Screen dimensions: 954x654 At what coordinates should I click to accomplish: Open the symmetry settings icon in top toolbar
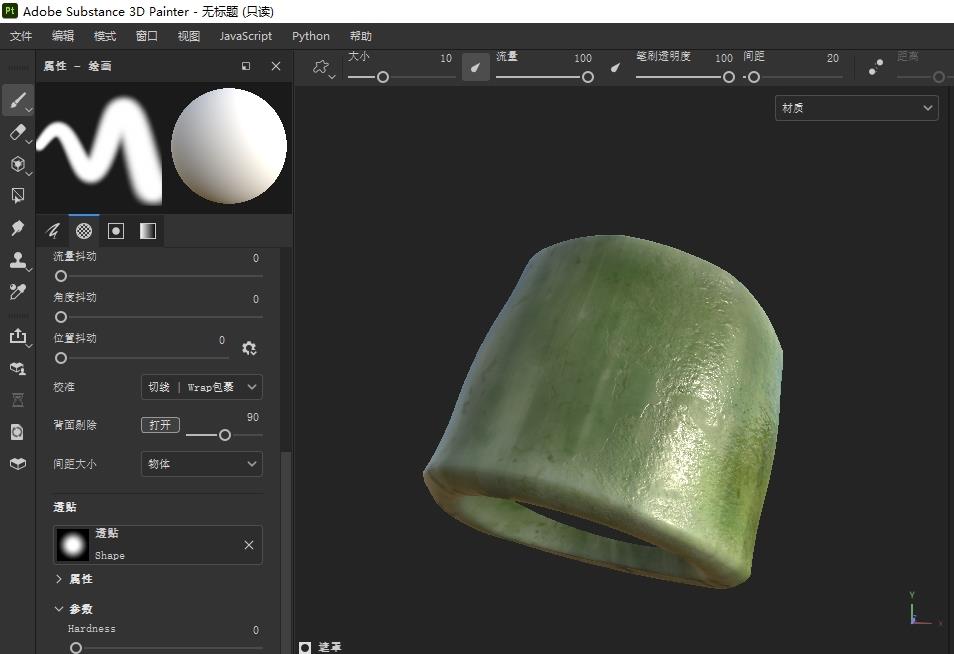coord(322,67)
